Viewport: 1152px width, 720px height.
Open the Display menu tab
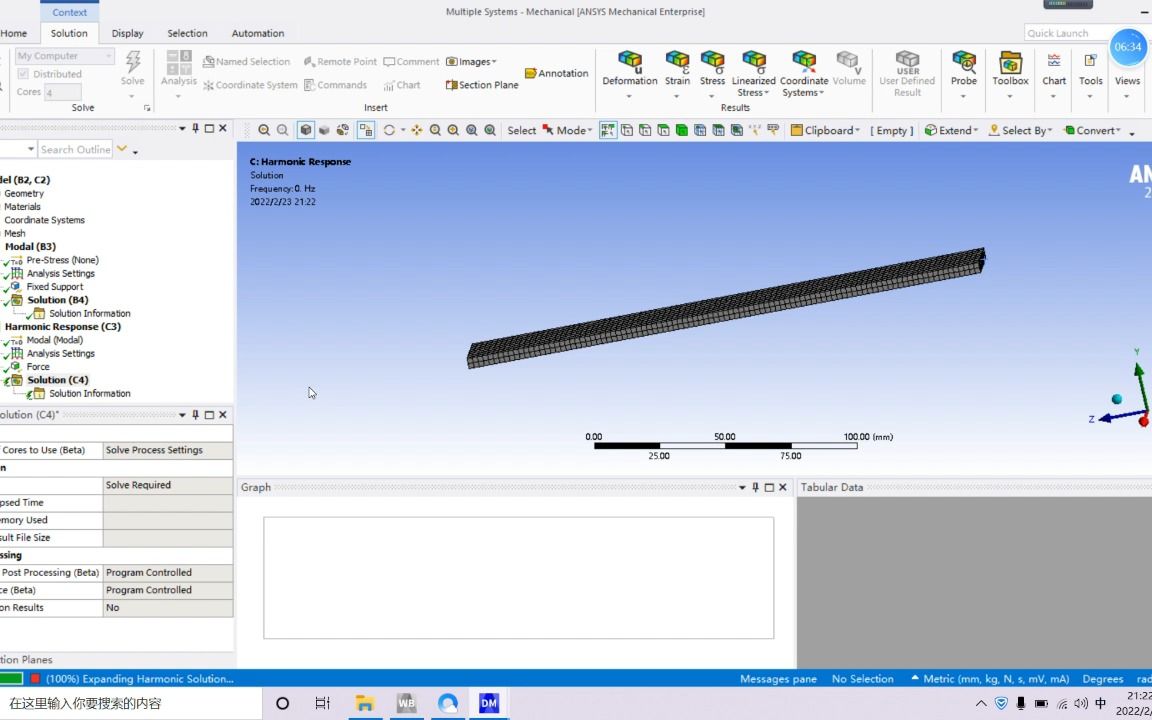click(127, 33)
